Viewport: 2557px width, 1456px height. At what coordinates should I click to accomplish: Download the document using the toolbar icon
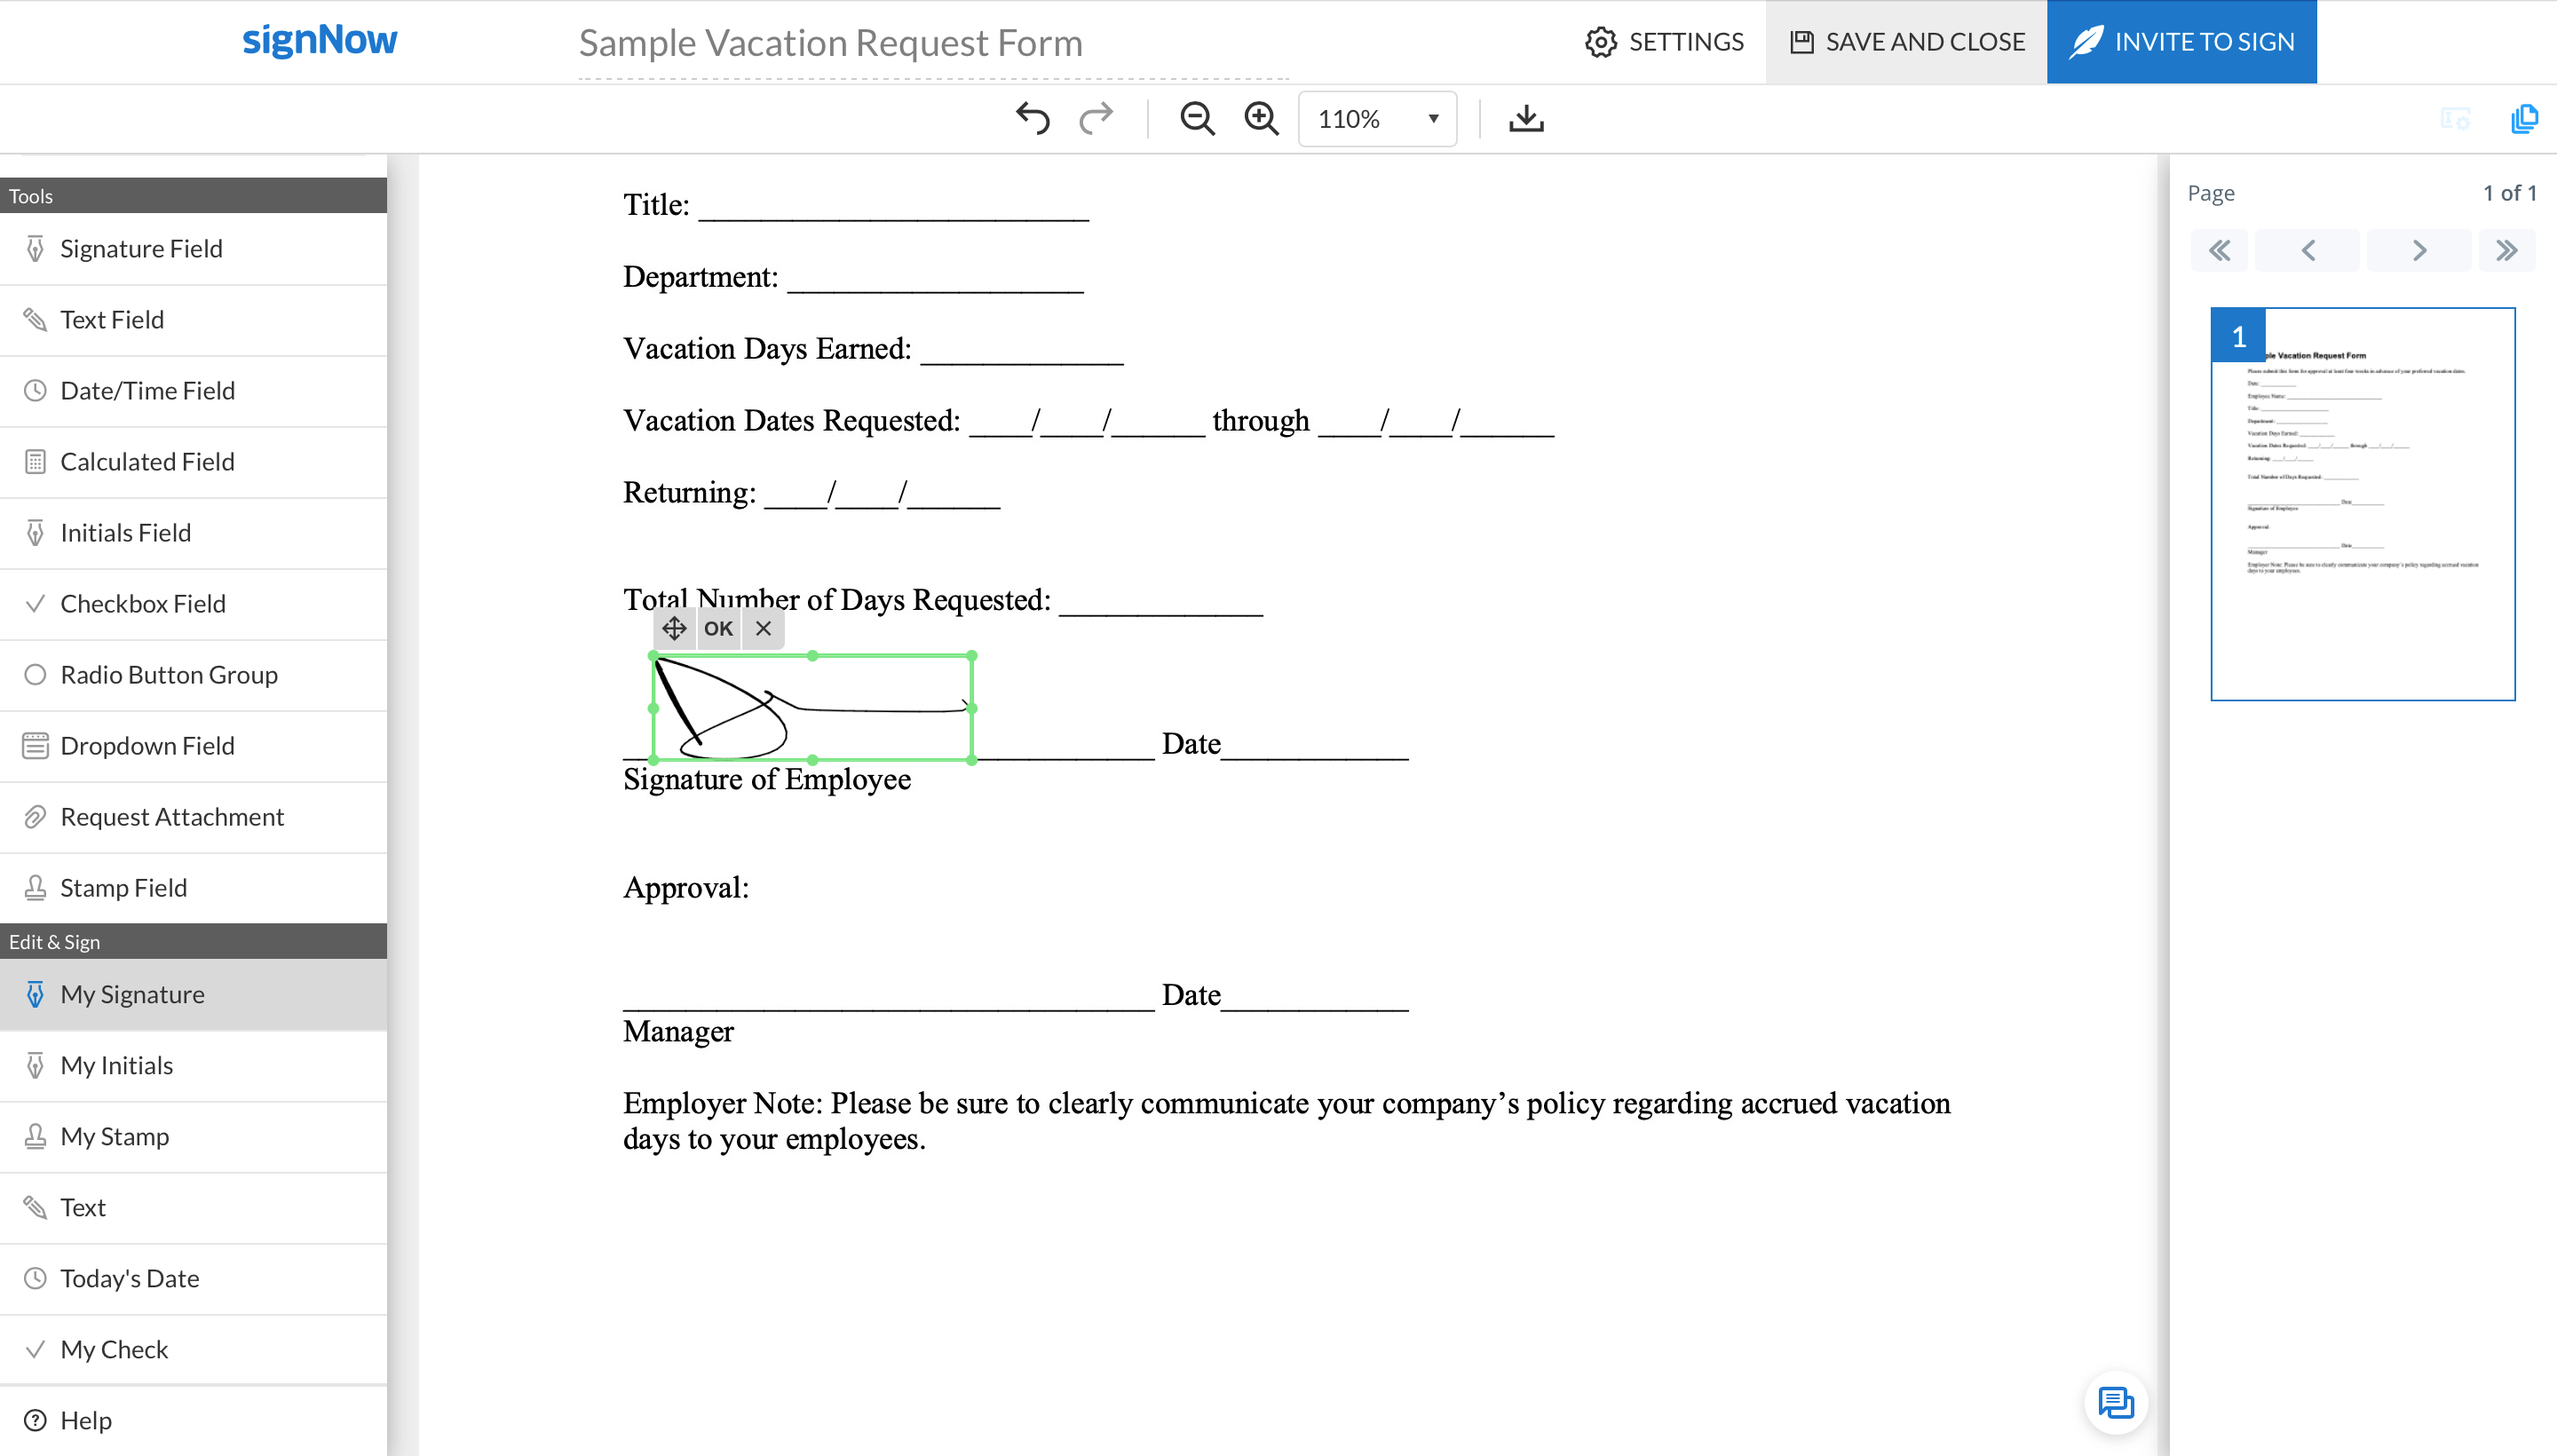pos(1526,118)
